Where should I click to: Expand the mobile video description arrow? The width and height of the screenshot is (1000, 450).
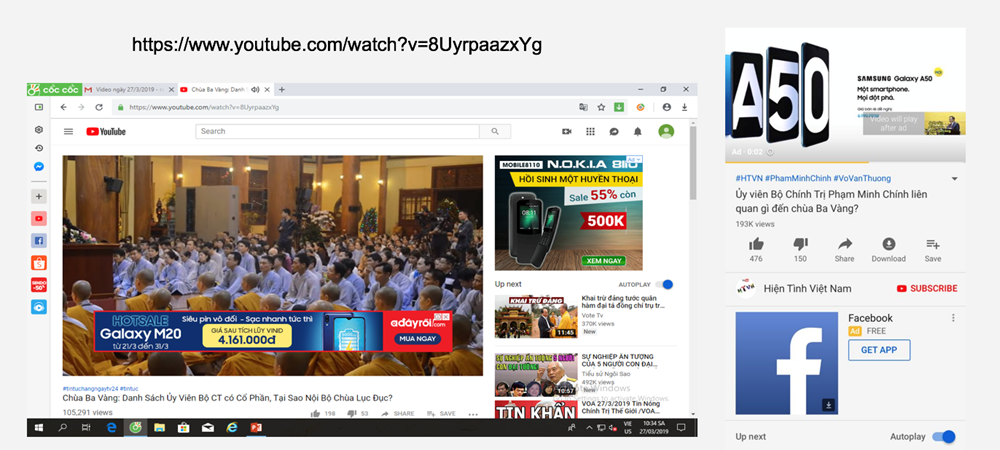(x=955, y=178)
